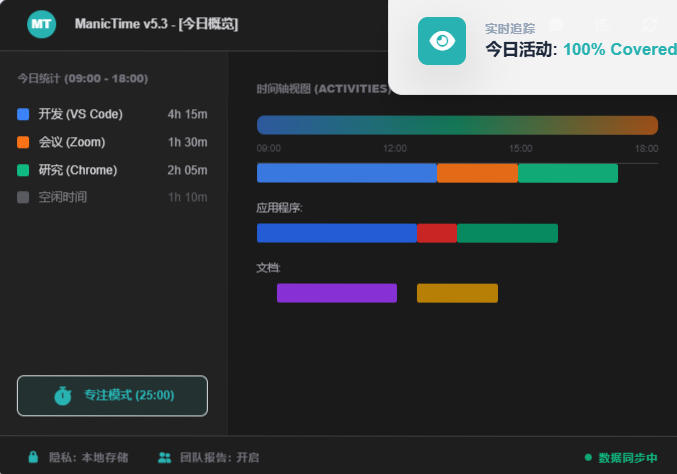Select the green swatch for 研究 (Chrome)
Screen dimensions: 677x474
tap(23, 170)
